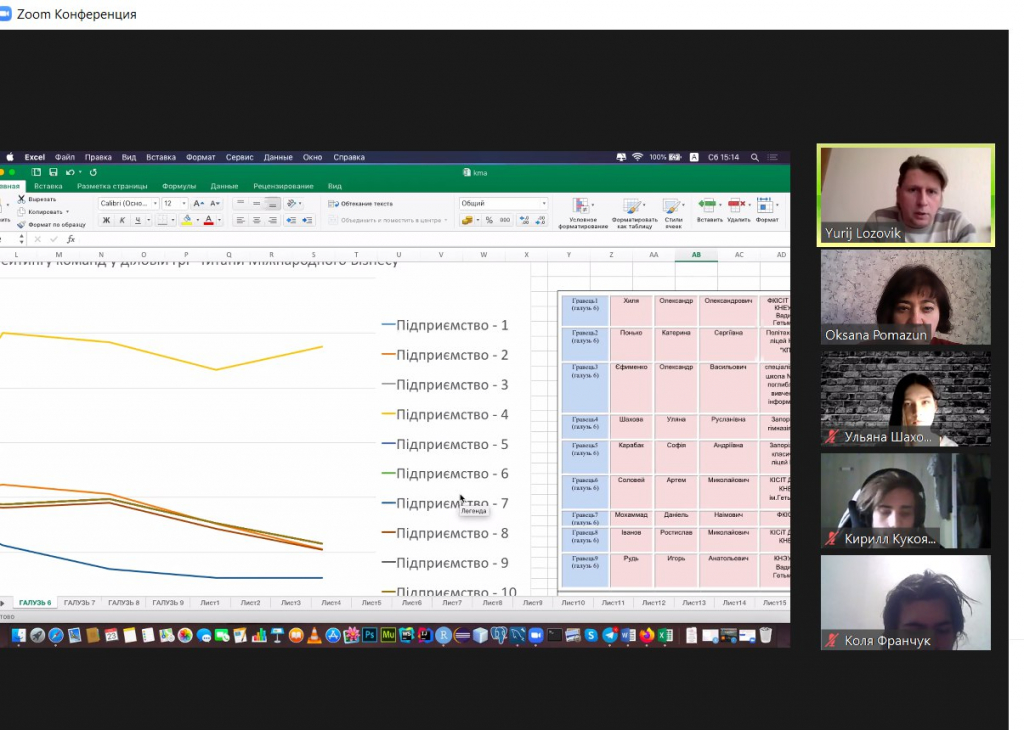
Task: Apply percent style with the % icon
Action: [x=489, y=221]
